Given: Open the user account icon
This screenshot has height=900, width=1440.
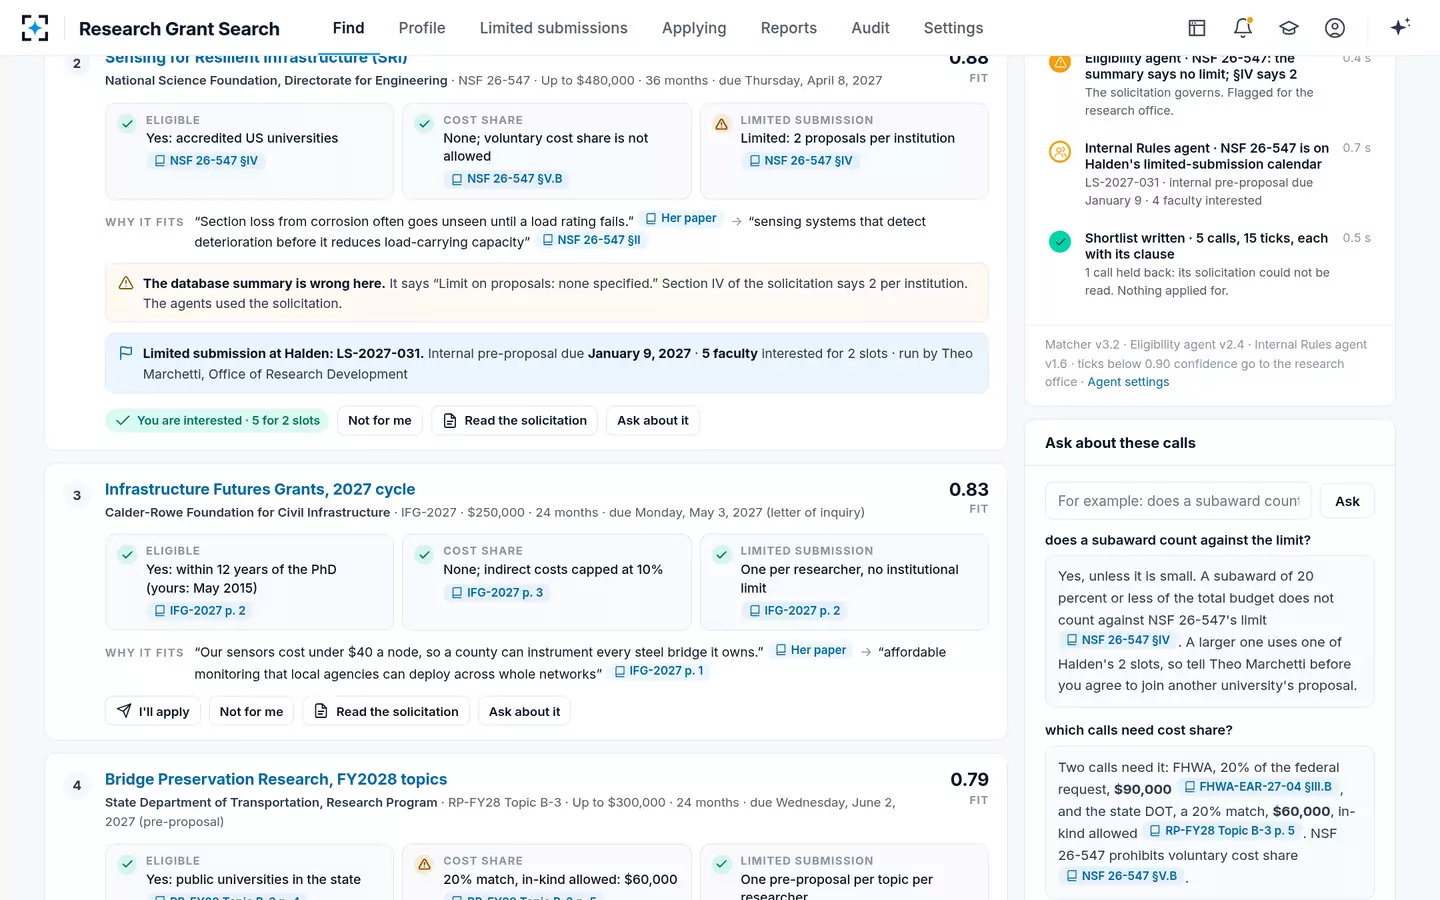Looking at the screenshot, I should click(1335, 28).
